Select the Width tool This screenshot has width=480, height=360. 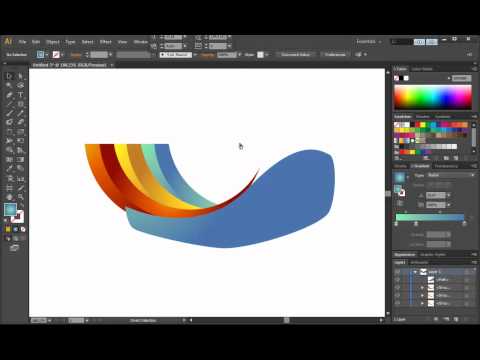coord(9,141)
